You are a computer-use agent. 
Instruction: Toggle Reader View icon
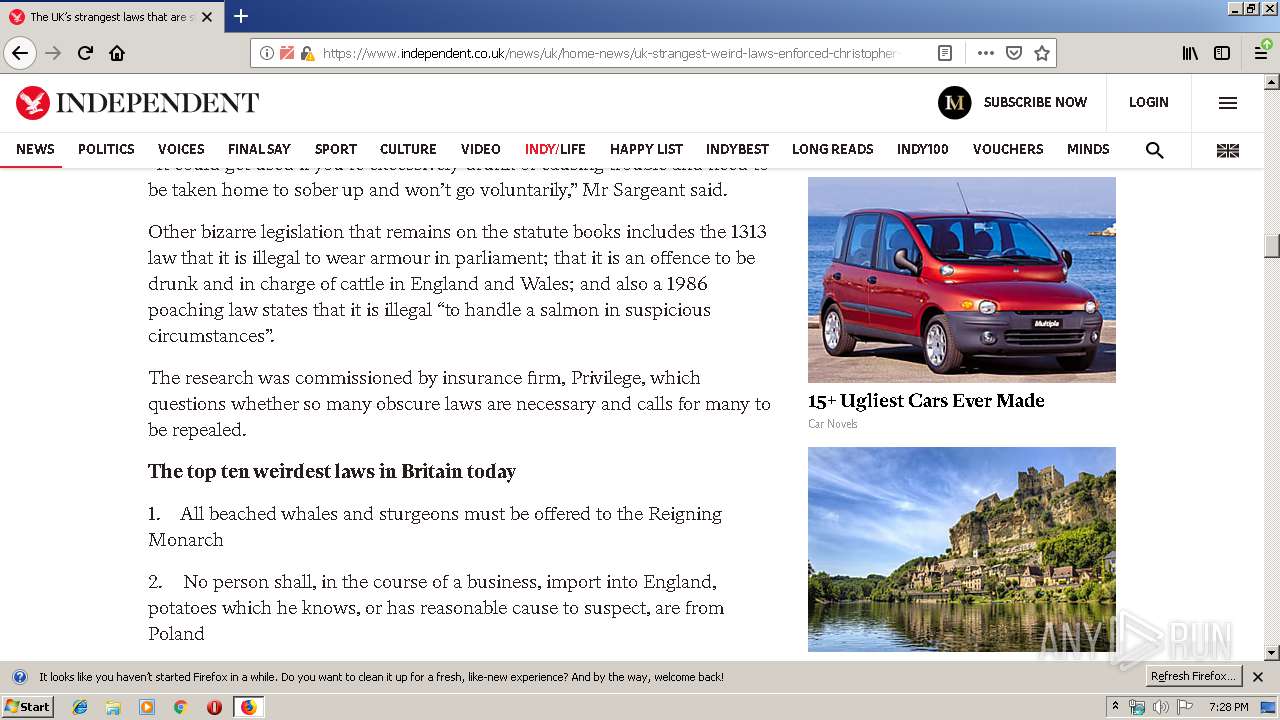[x=945, y=53]
